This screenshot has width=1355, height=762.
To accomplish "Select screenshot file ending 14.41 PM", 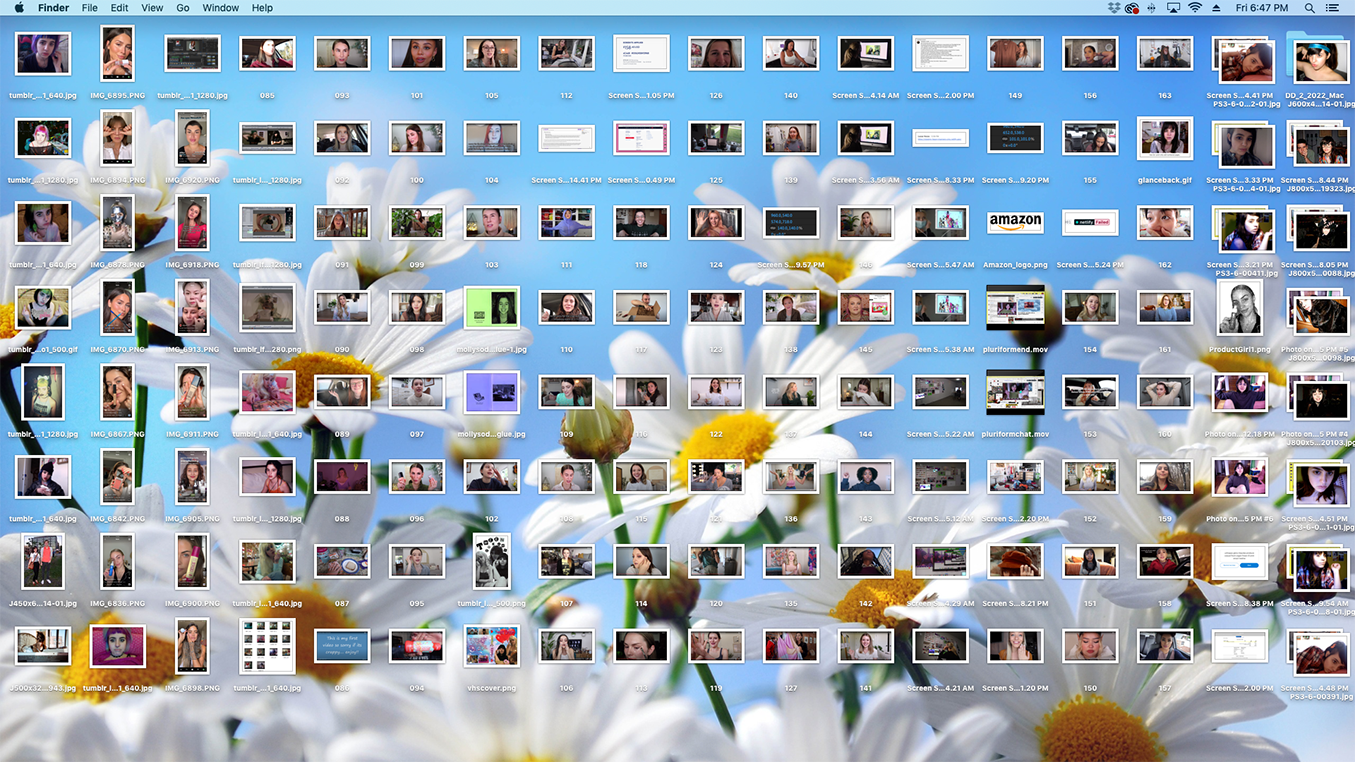I will [566, 138].
